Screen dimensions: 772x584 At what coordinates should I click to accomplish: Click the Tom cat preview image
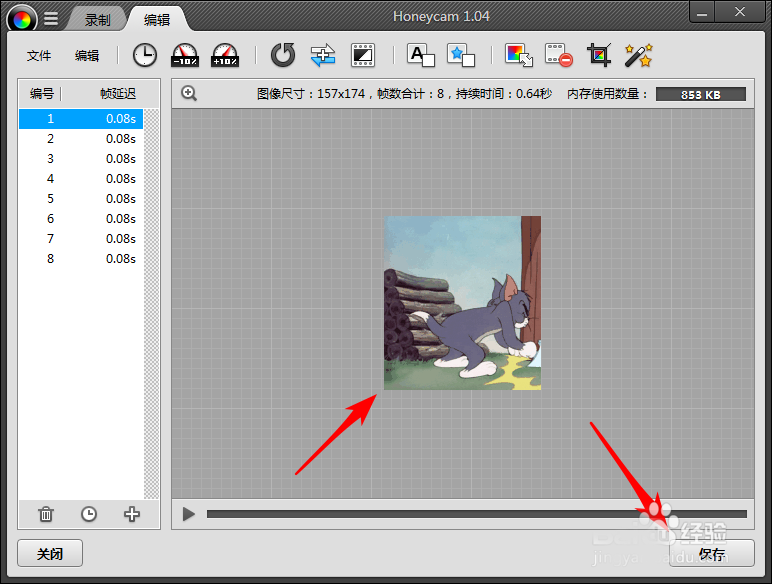pos(462,303)
